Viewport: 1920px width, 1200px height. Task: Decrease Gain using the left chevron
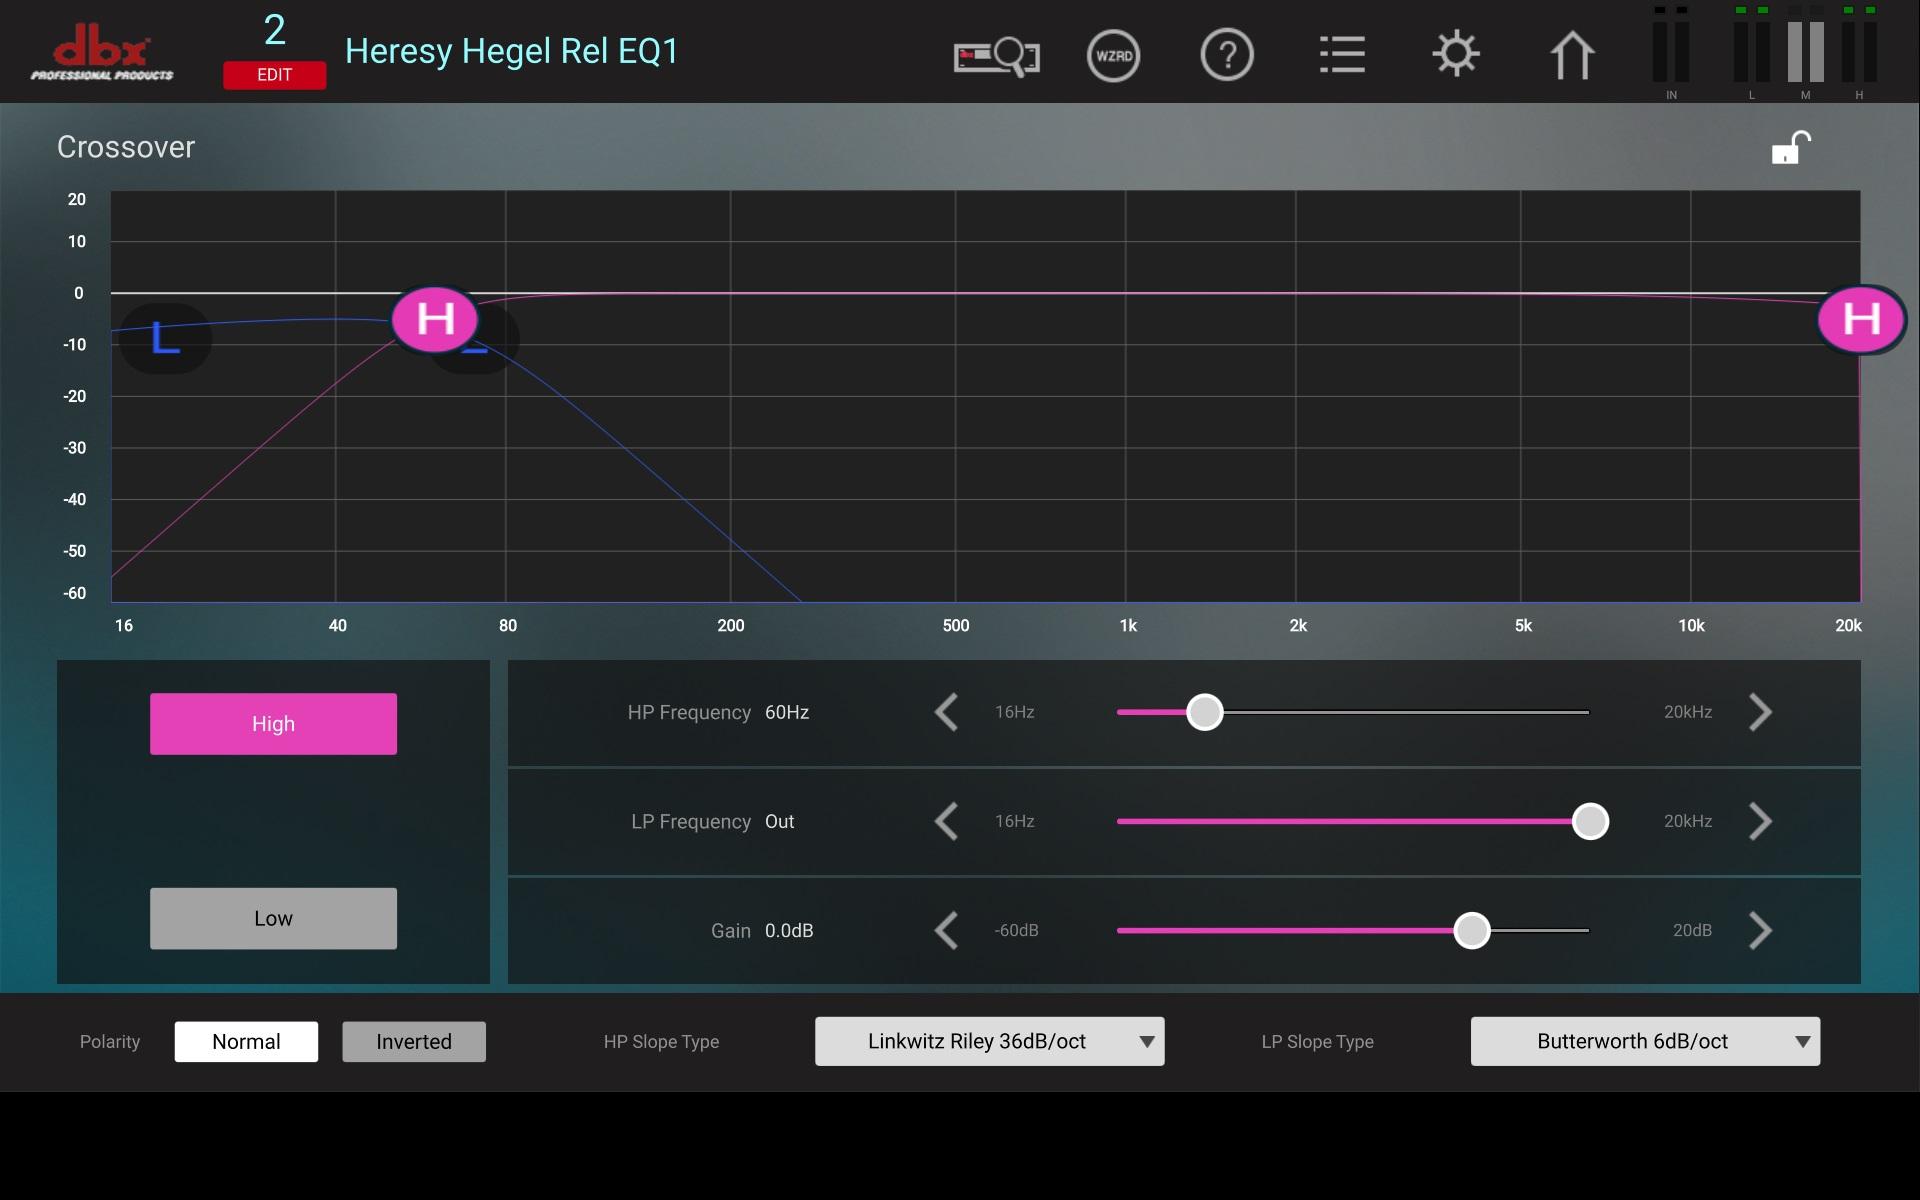coord(946,930)
